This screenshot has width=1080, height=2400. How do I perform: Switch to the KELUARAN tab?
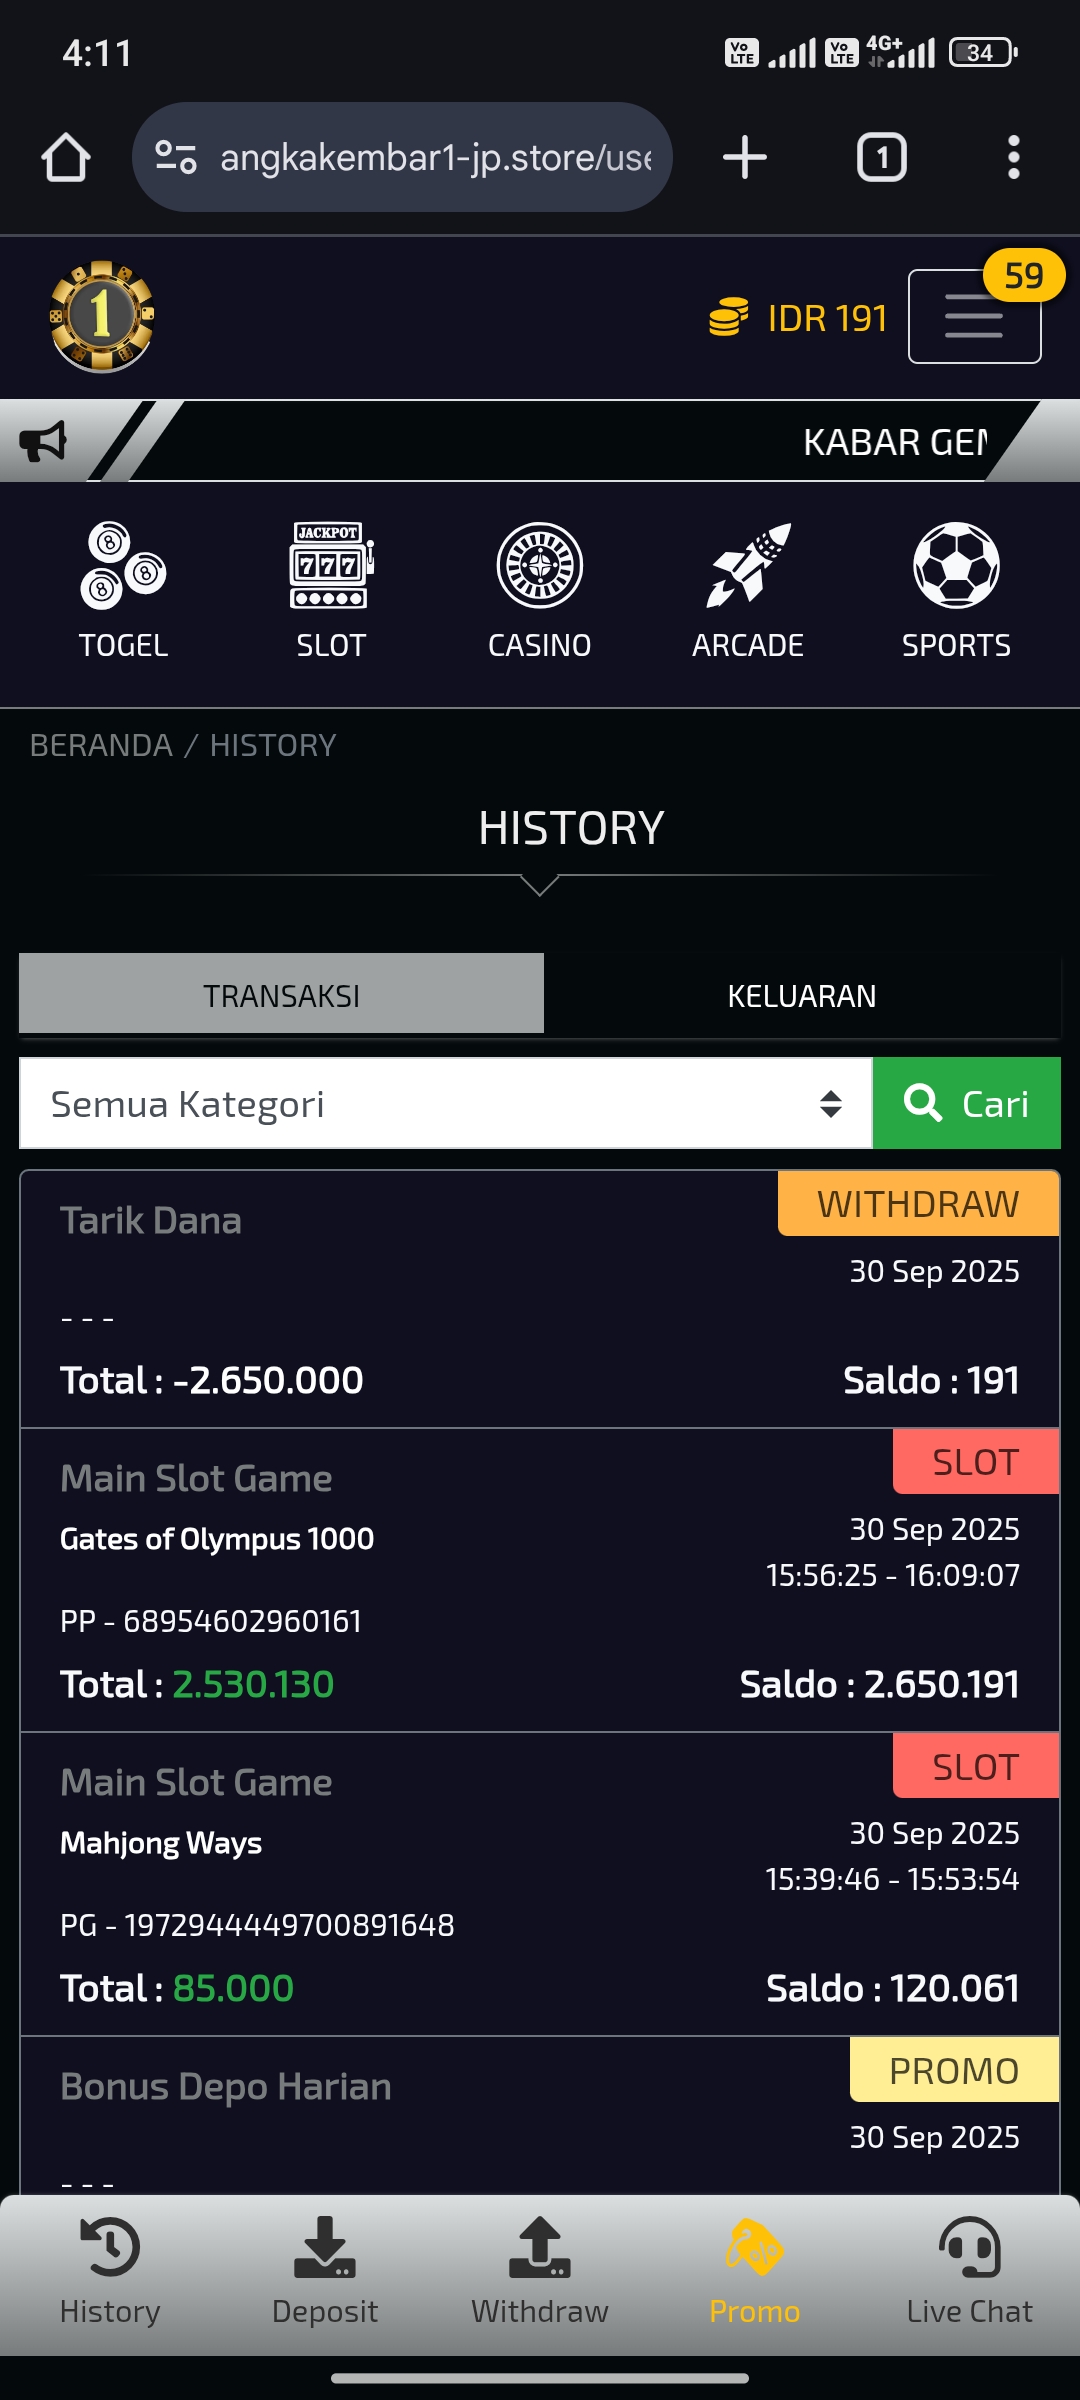coord(801,996)
